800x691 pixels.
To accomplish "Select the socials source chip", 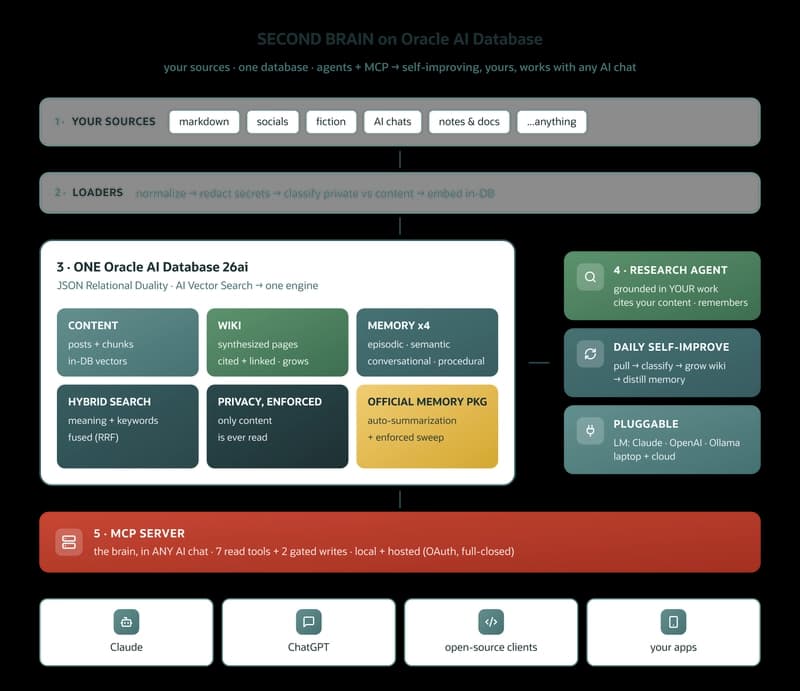I will click(x=272, y=122).
